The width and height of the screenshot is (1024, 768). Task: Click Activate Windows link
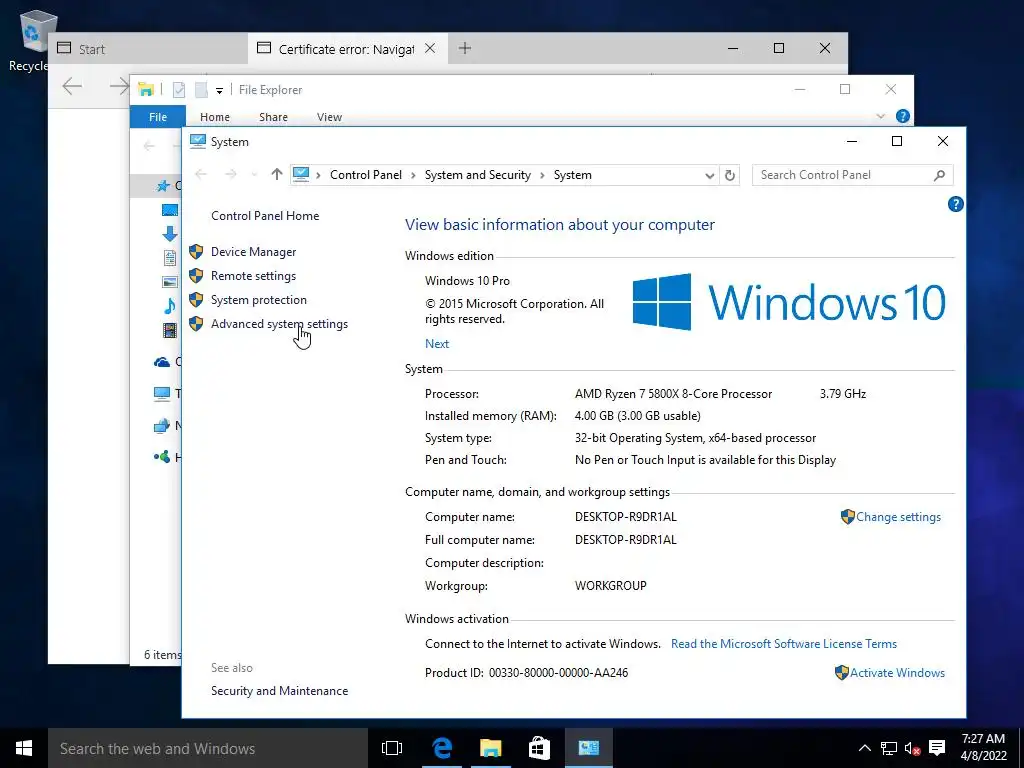897,673
